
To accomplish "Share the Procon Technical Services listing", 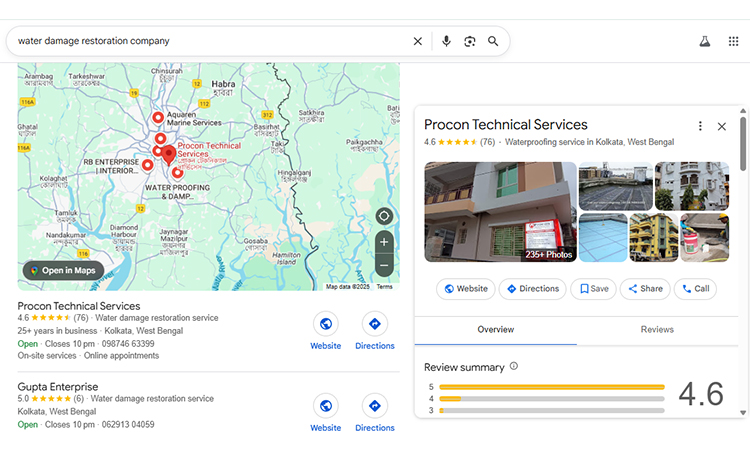I will [x=645, y=289].
